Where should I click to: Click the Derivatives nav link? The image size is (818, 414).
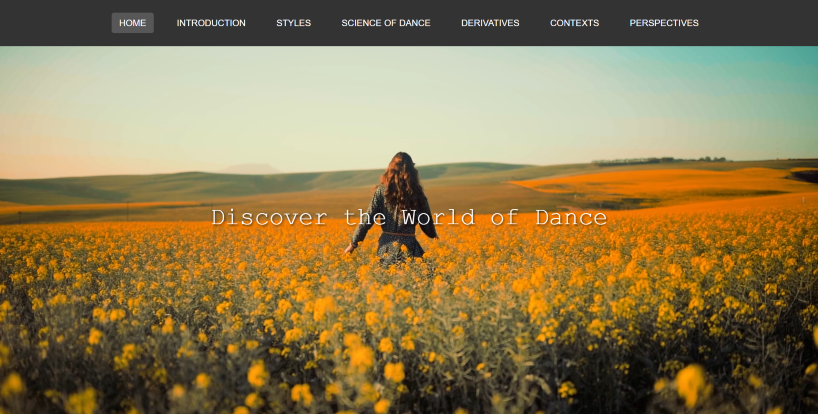pyautogui.click(x=490, y=23)
